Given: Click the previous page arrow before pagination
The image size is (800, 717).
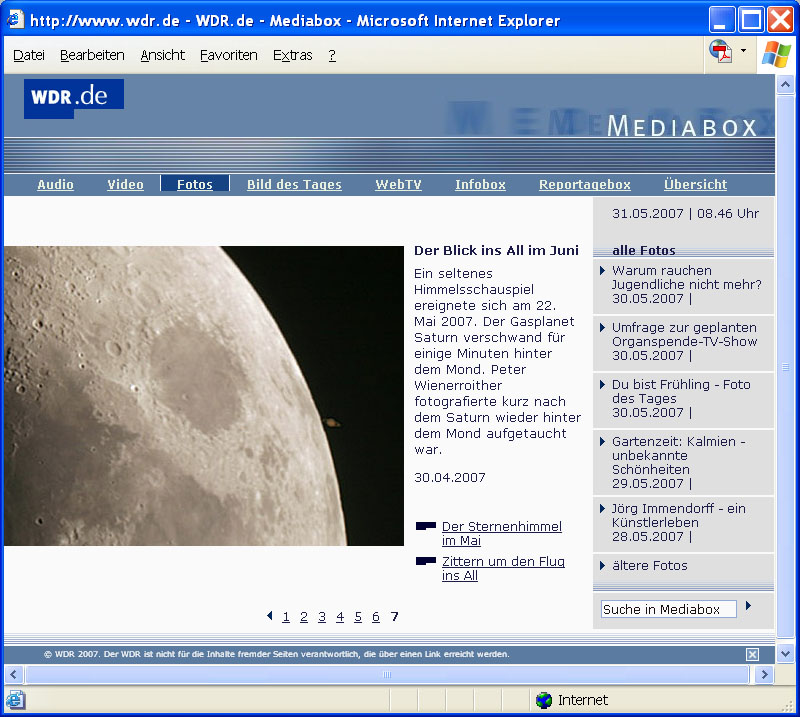Looking at the screenshot, I should coord(269,615).
